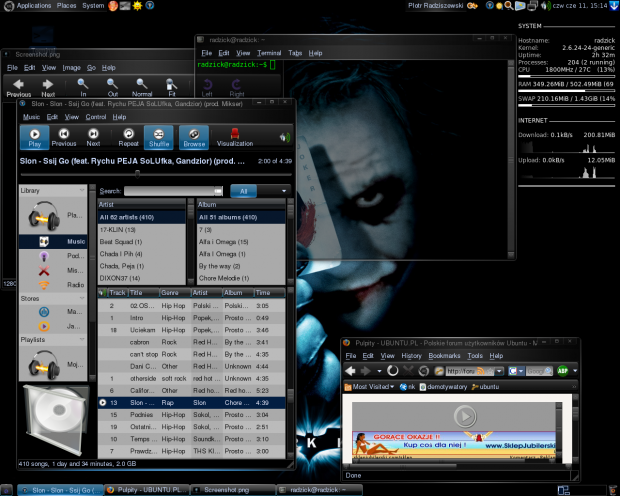Open Image menu in Screenshot.png viewer

71,68
